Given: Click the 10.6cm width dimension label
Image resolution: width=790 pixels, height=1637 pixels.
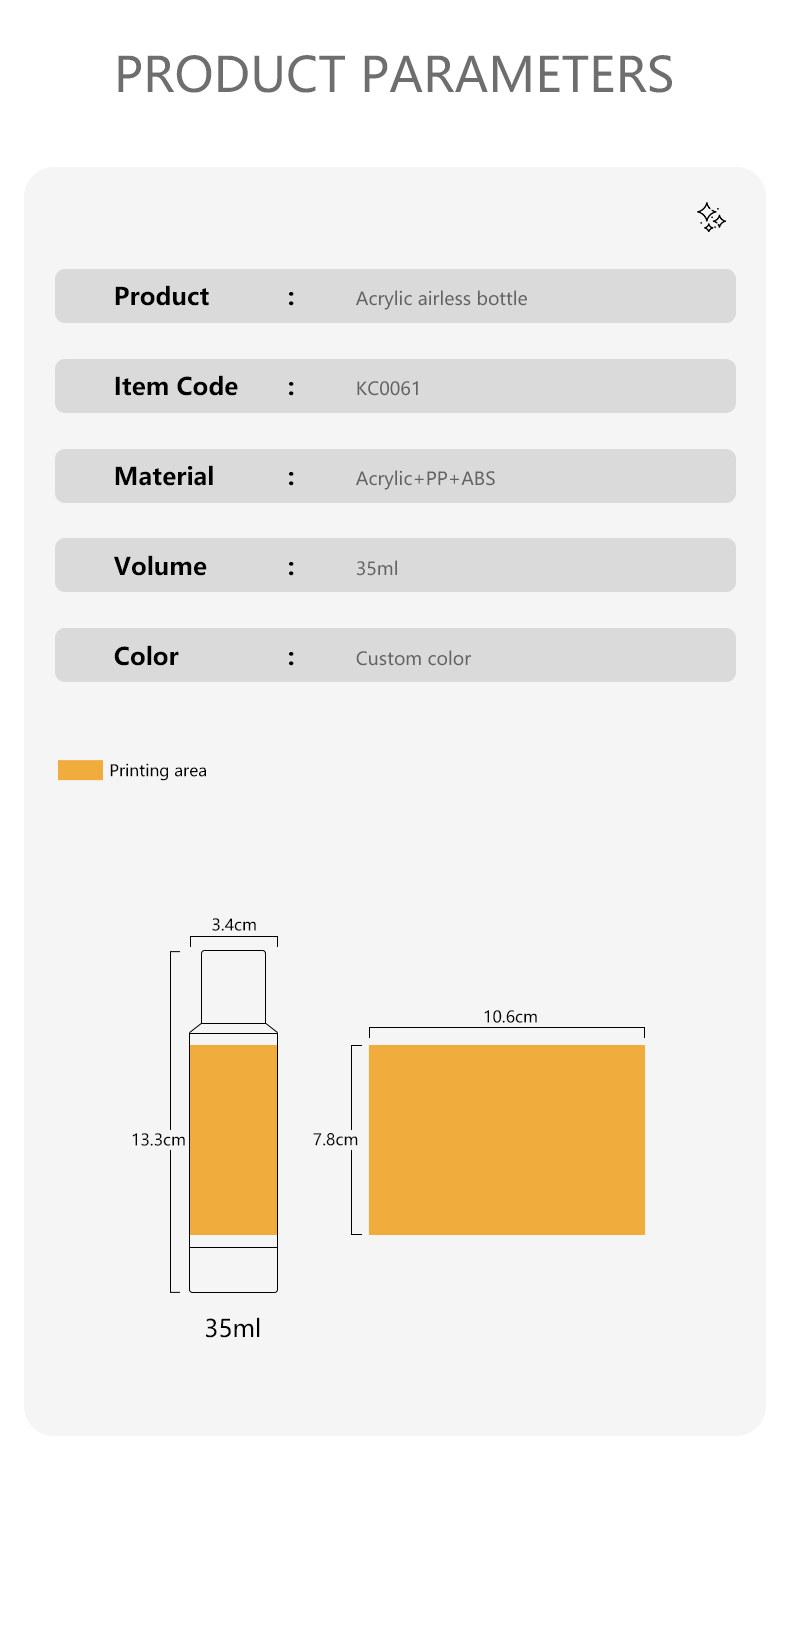Looking at the screenshot, I should coord(510,1017).
